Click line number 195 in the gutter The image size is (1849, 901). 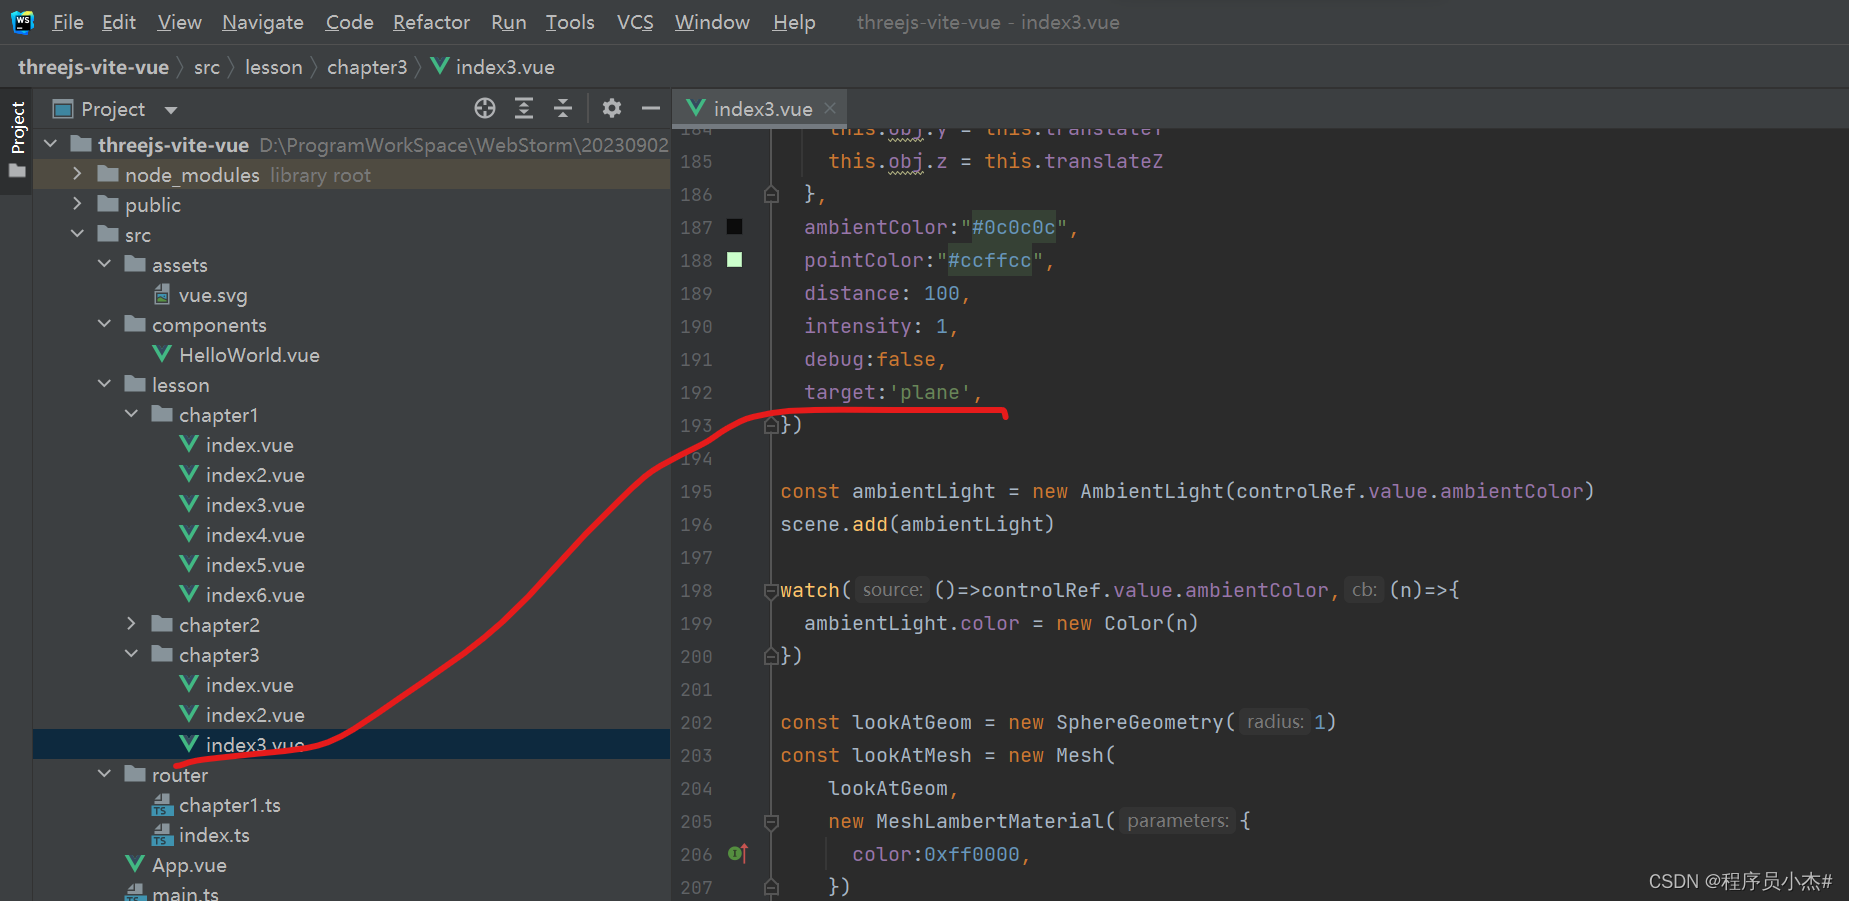point(696,491)
